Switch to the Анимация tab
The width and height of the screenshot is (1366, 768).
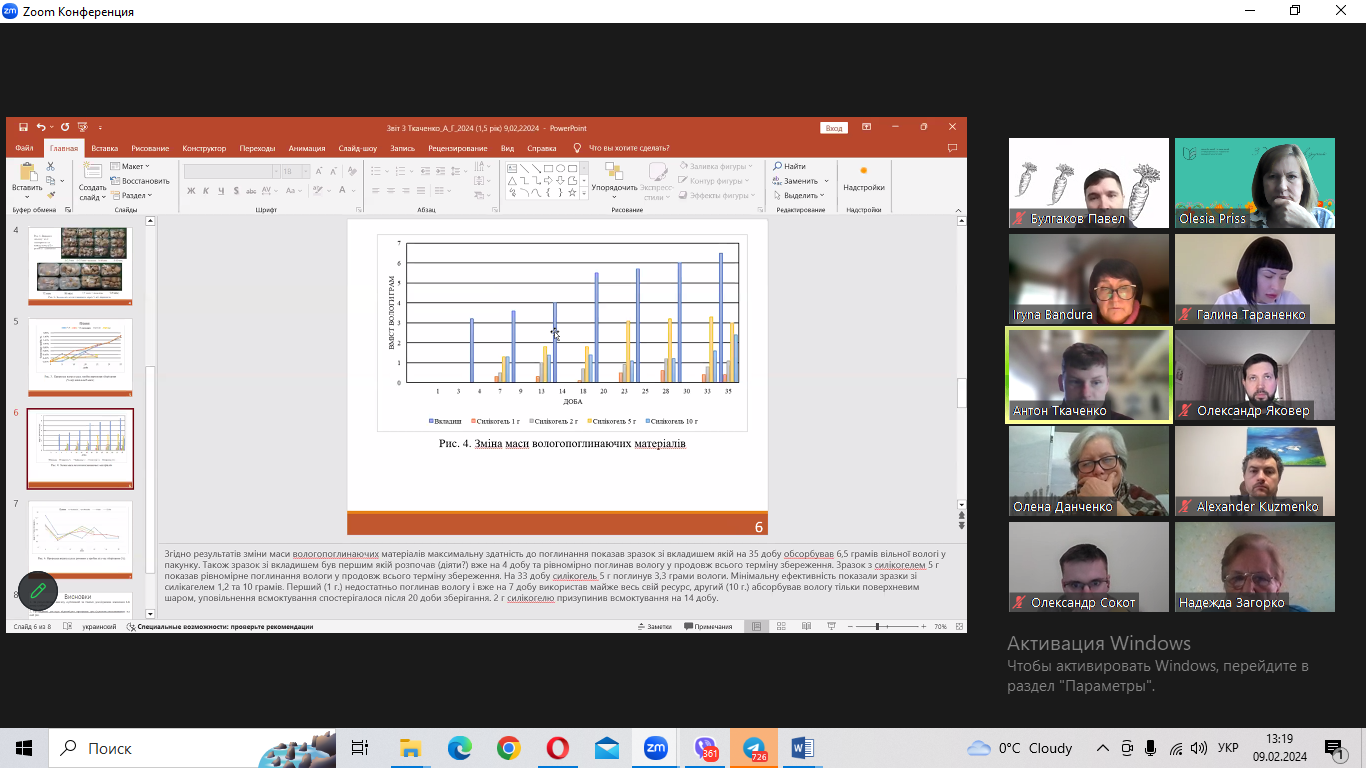[x=306, y=148]
